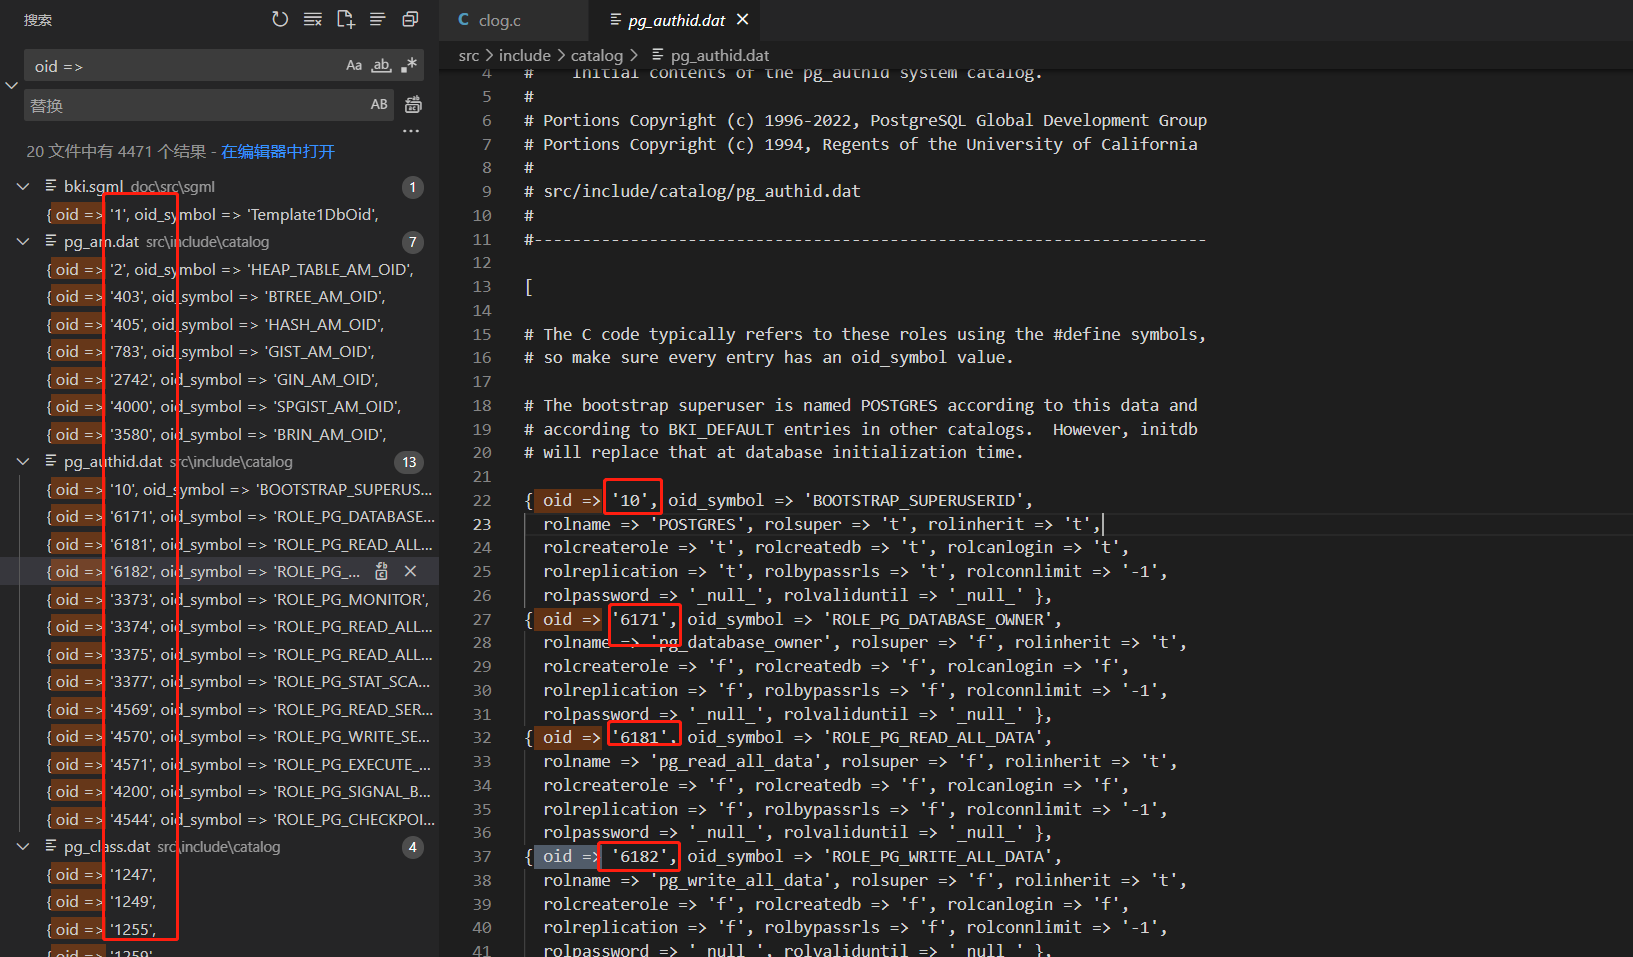
Task: Open results via 在编辑器中打开 link
Action: [x=276, y=151]
